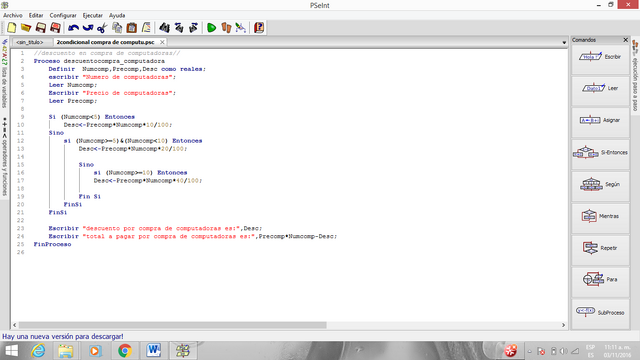
Task: Insert an Escribir command
Action: pos(600,57)
